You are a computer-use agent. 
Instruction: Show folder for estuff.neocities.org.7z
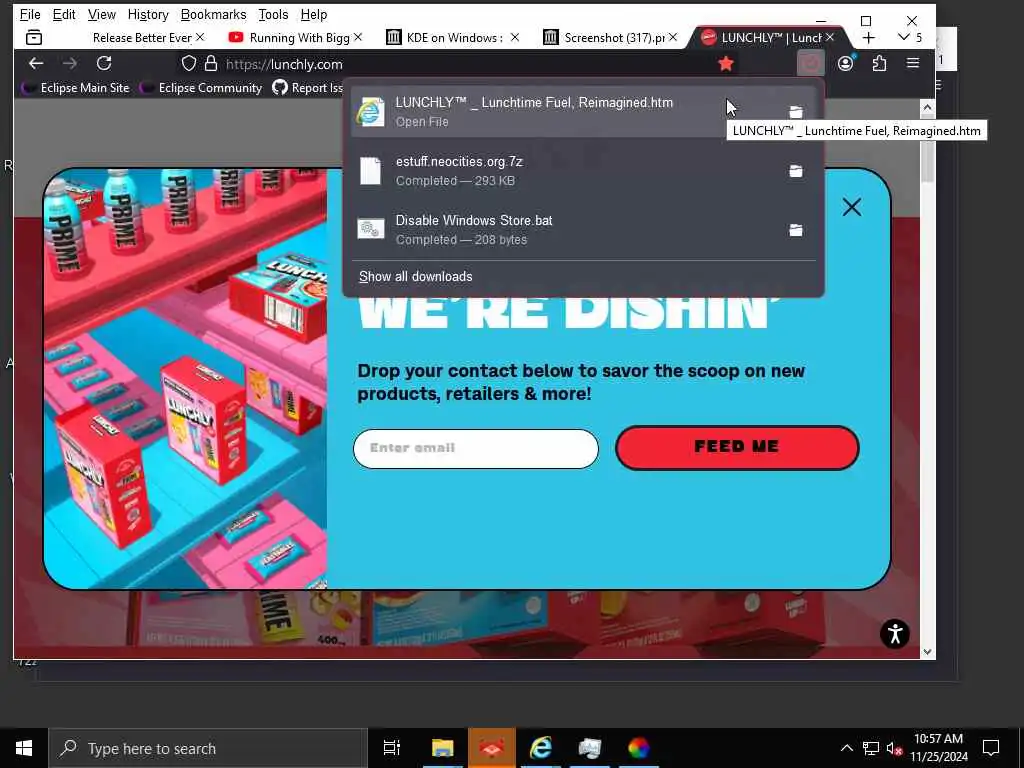[x=795, y=171]
